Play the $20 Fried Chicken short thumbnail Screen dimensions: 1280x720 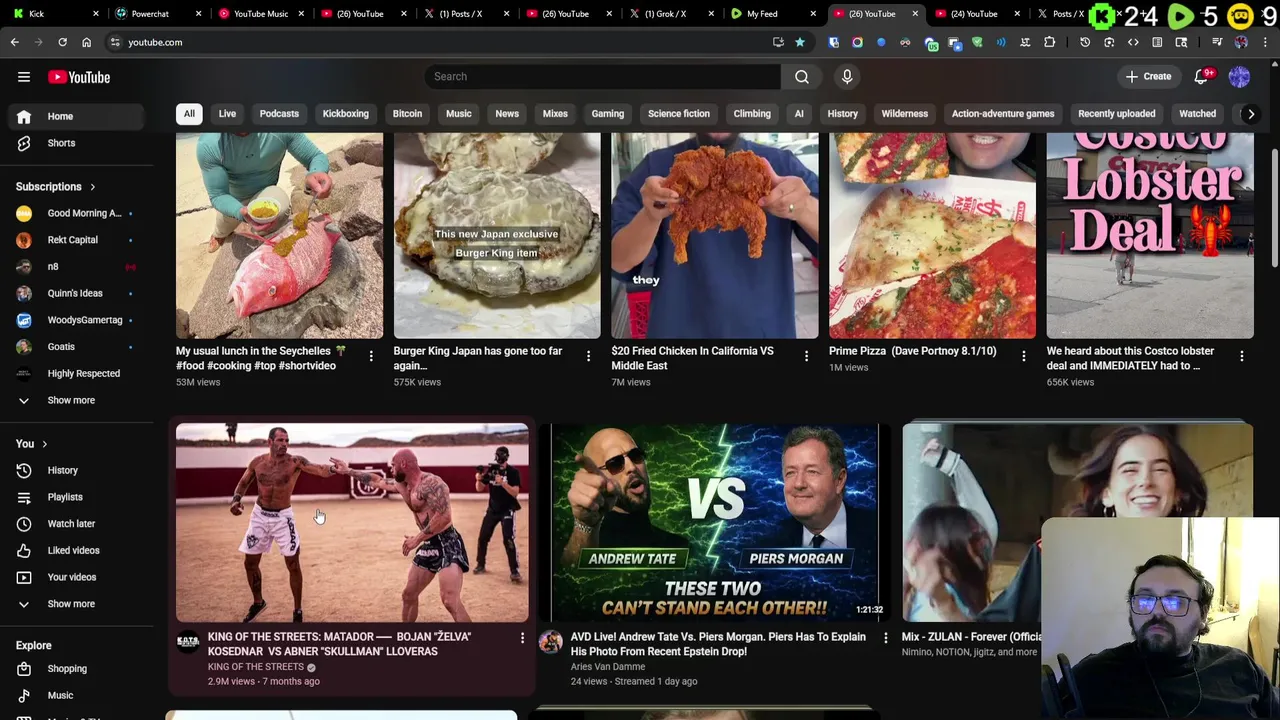coord(715,236)
